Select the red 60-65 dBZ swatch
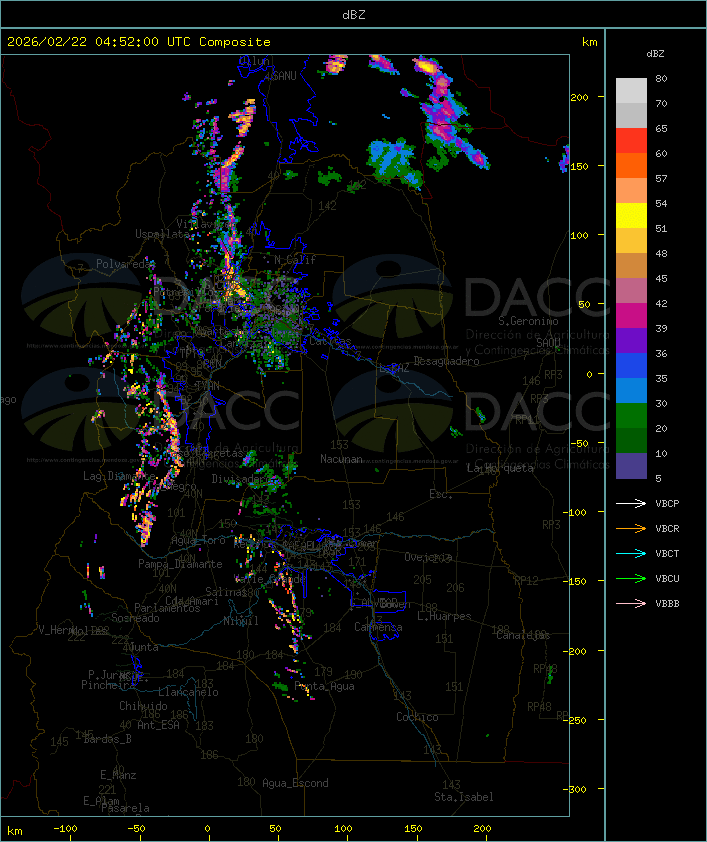Screen dimensions: 707x842 631,141
